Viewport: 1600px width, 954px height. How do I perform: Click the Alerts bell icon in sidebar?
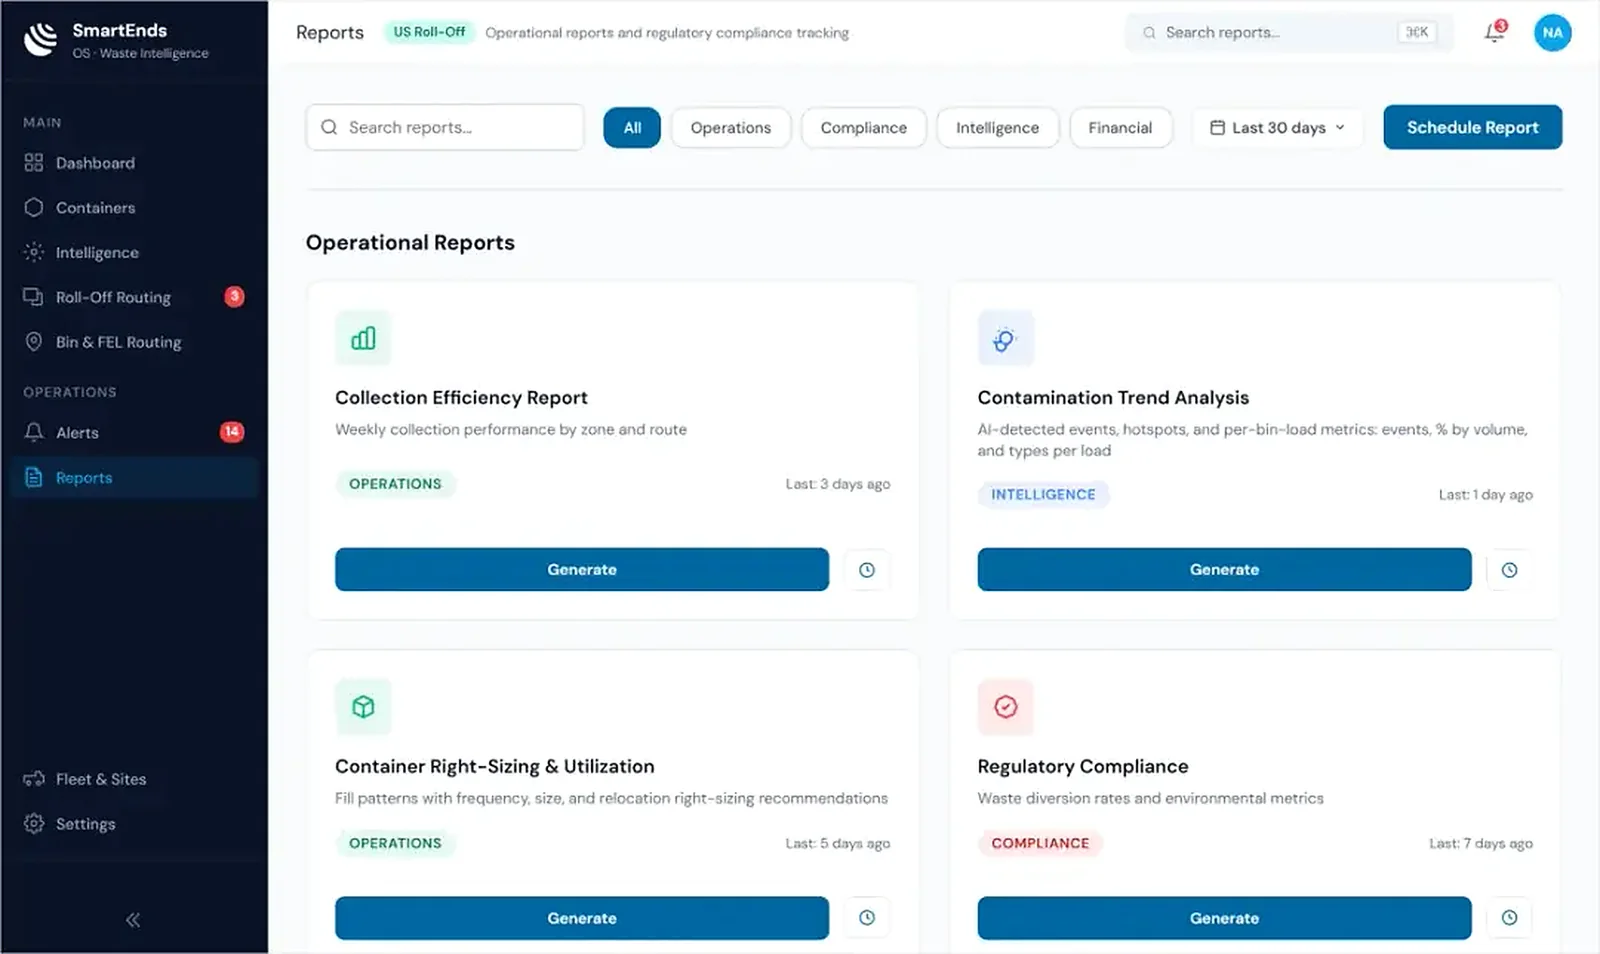34,432
